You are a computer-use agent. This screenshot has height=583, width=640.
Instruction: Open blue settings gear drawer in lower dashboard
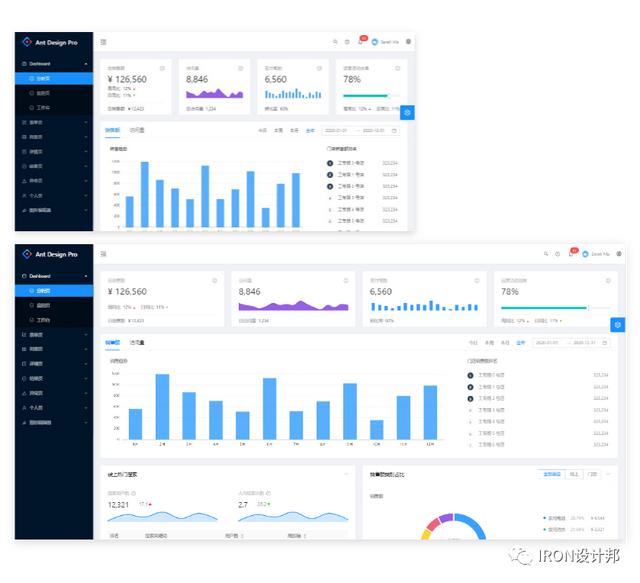[x=618, y=325]
